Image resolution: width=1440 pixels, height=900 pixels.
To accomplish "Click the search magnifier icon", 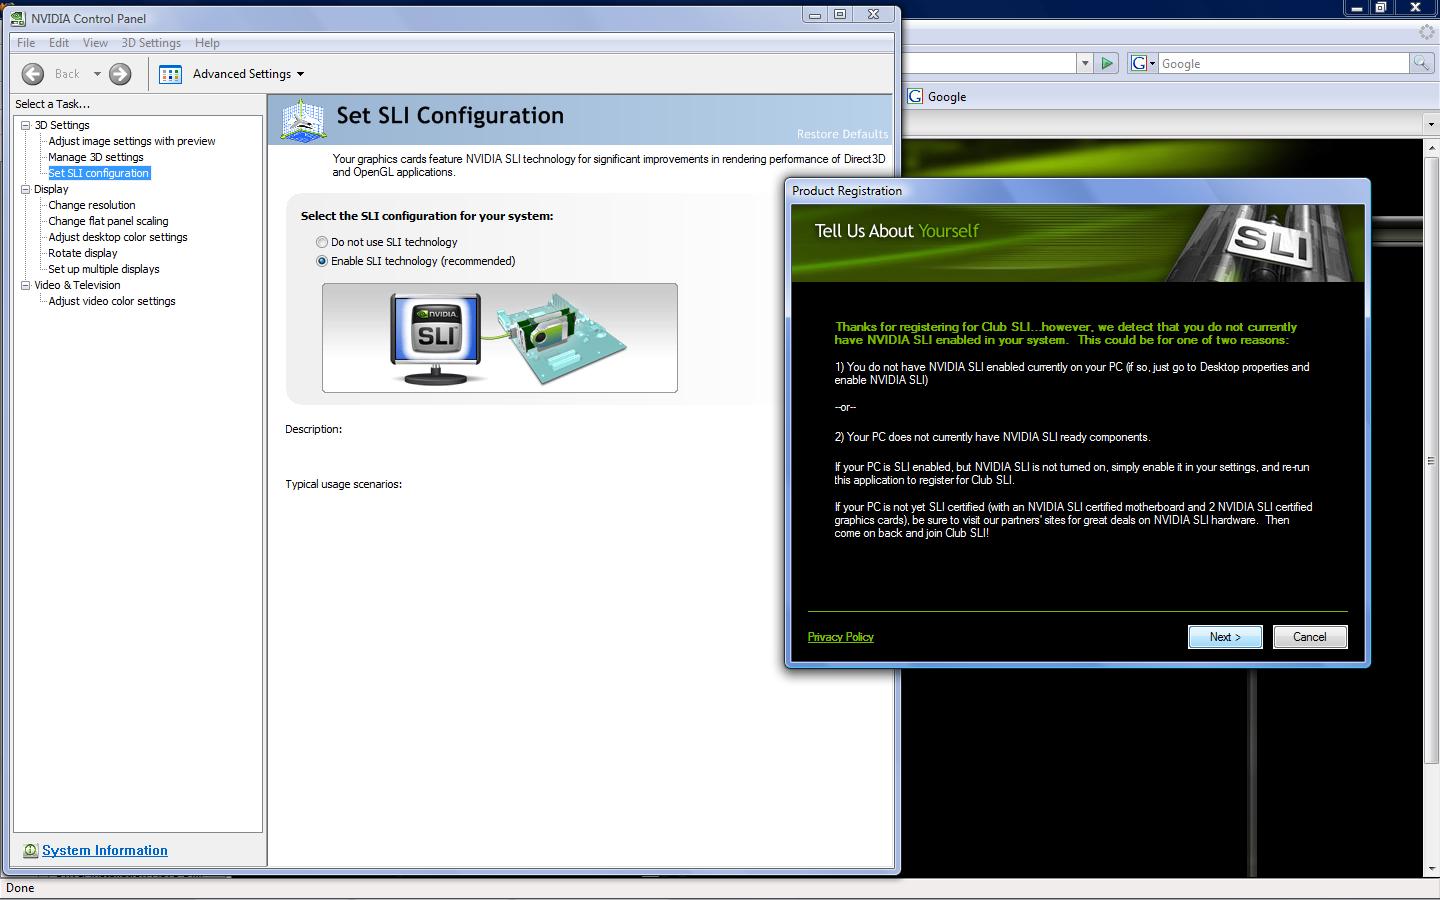I will coord(1421,63).
